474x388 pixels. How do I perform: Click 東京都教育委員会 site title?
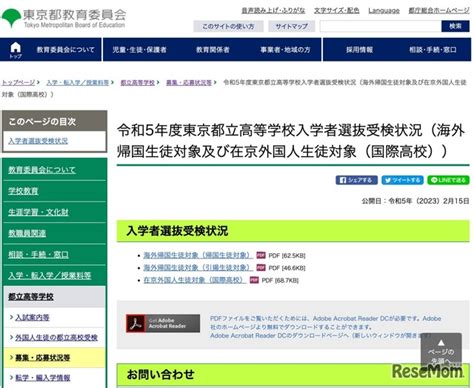click(75, 15)
